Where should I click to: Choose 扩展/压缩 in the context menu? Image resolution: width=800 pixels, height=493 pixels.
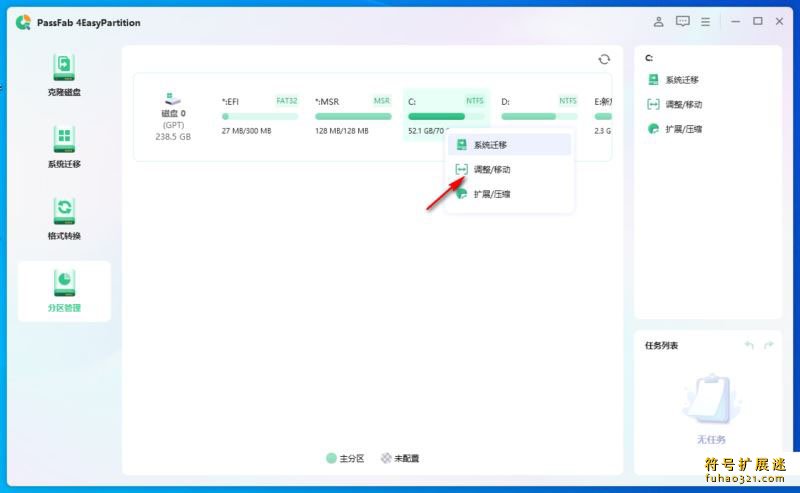(x=509, y=194)
